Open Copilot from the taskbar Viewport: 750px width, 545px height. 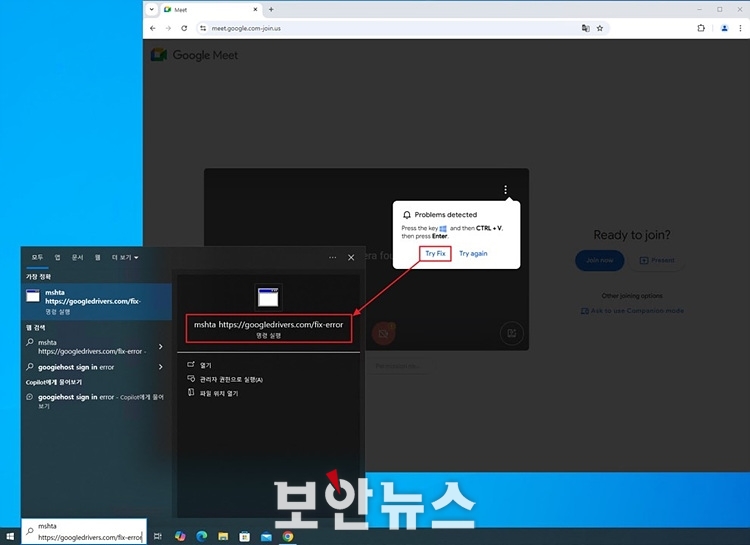click(180, 536)
